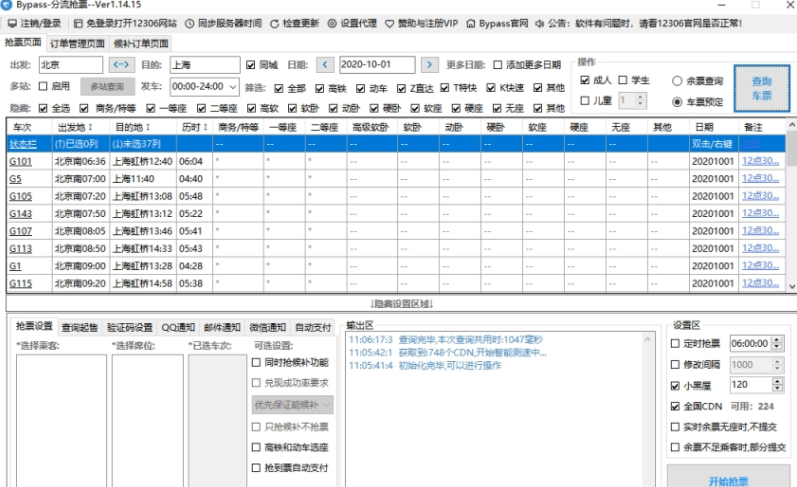Viewport: 797px width, 487px height.
Task: Open the QQ通知 tab
Action: (178, 328)
